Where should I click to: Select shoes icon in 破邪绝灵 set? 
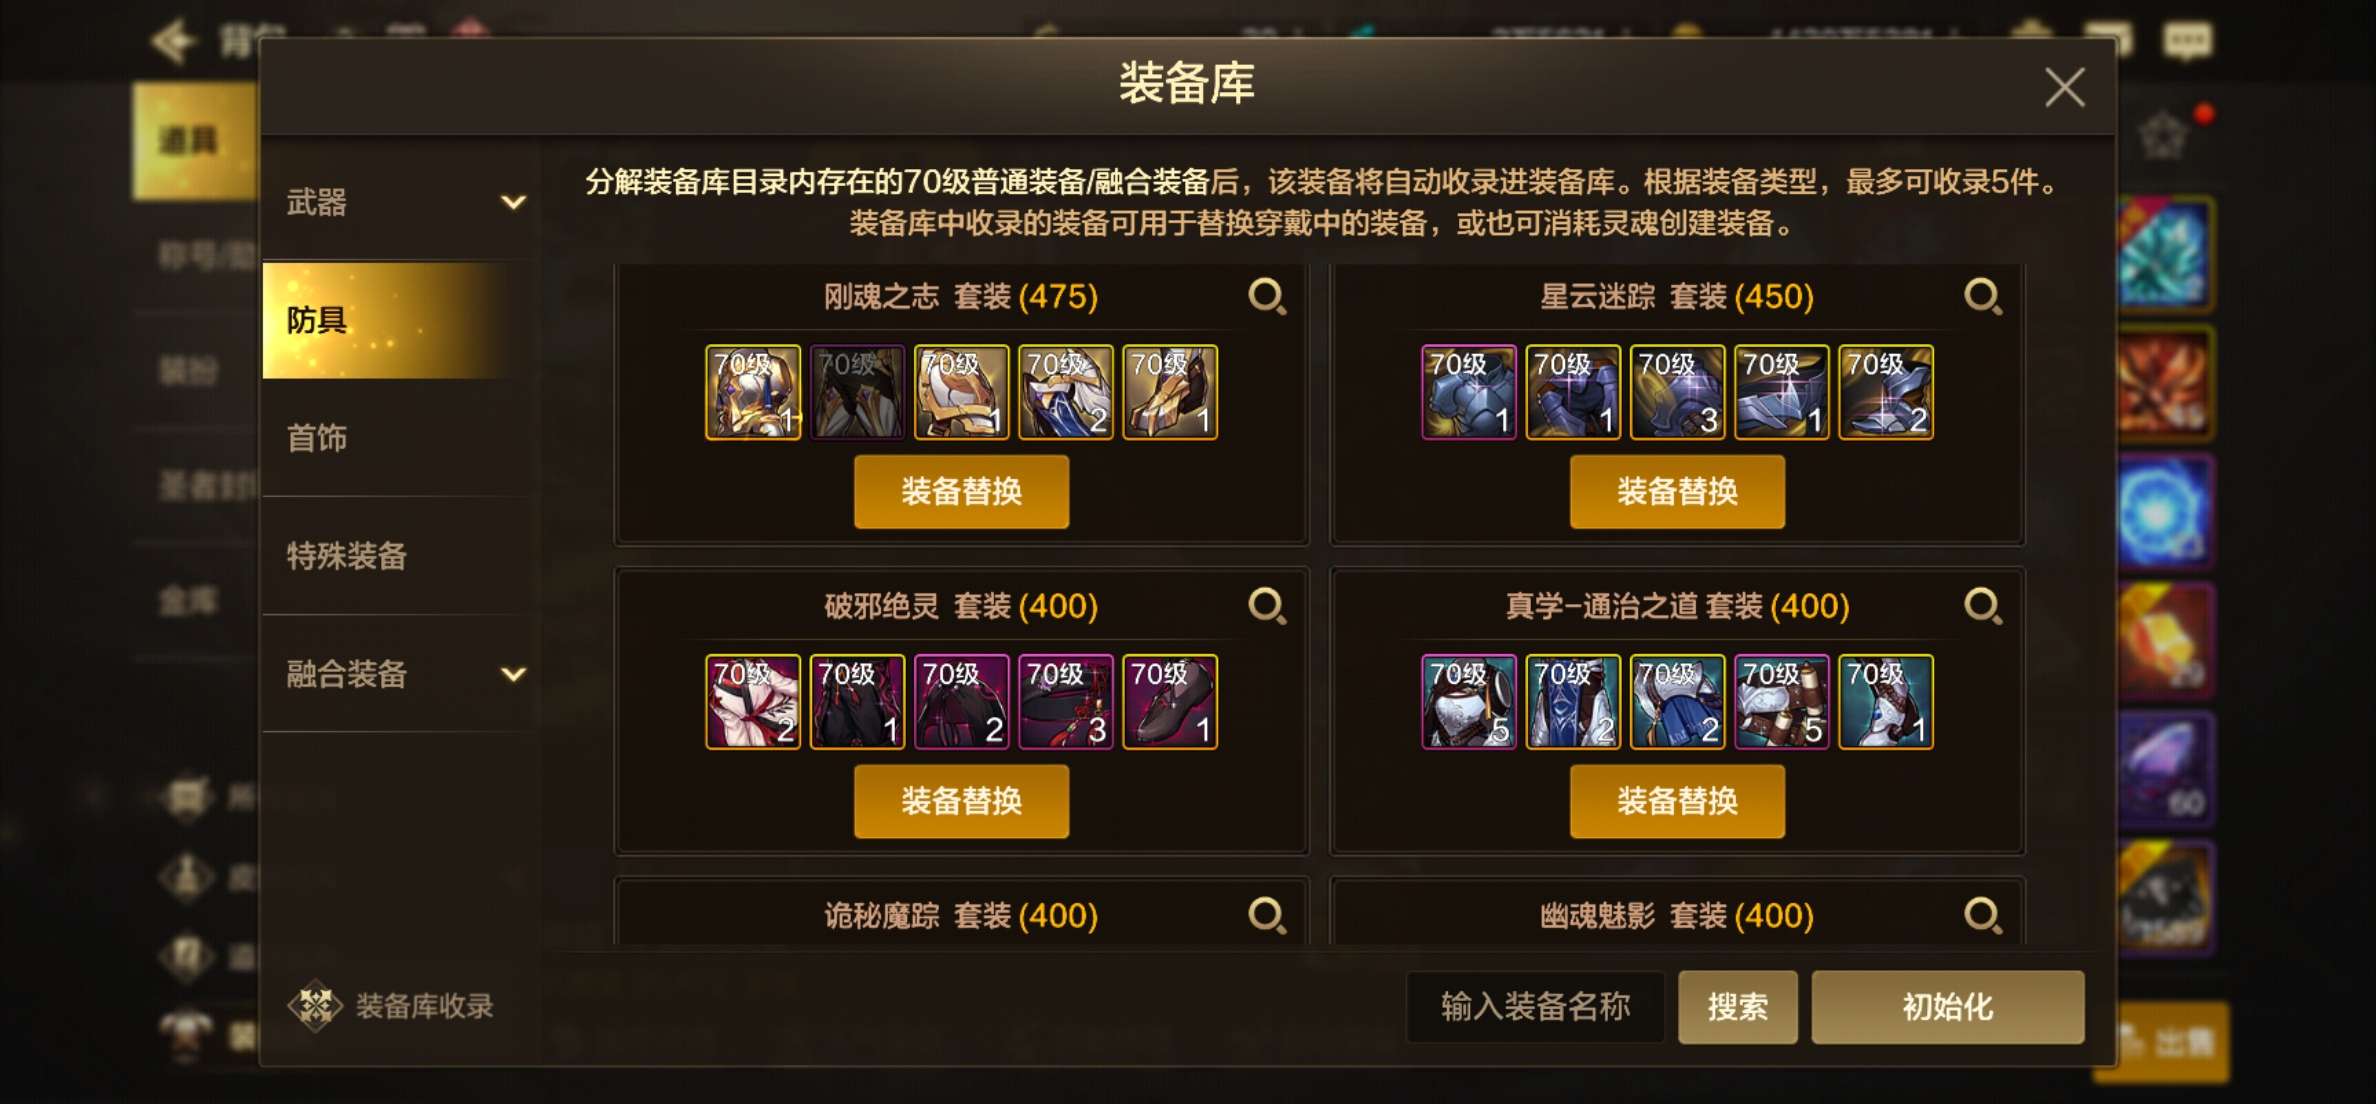(x=1170, y=702)
